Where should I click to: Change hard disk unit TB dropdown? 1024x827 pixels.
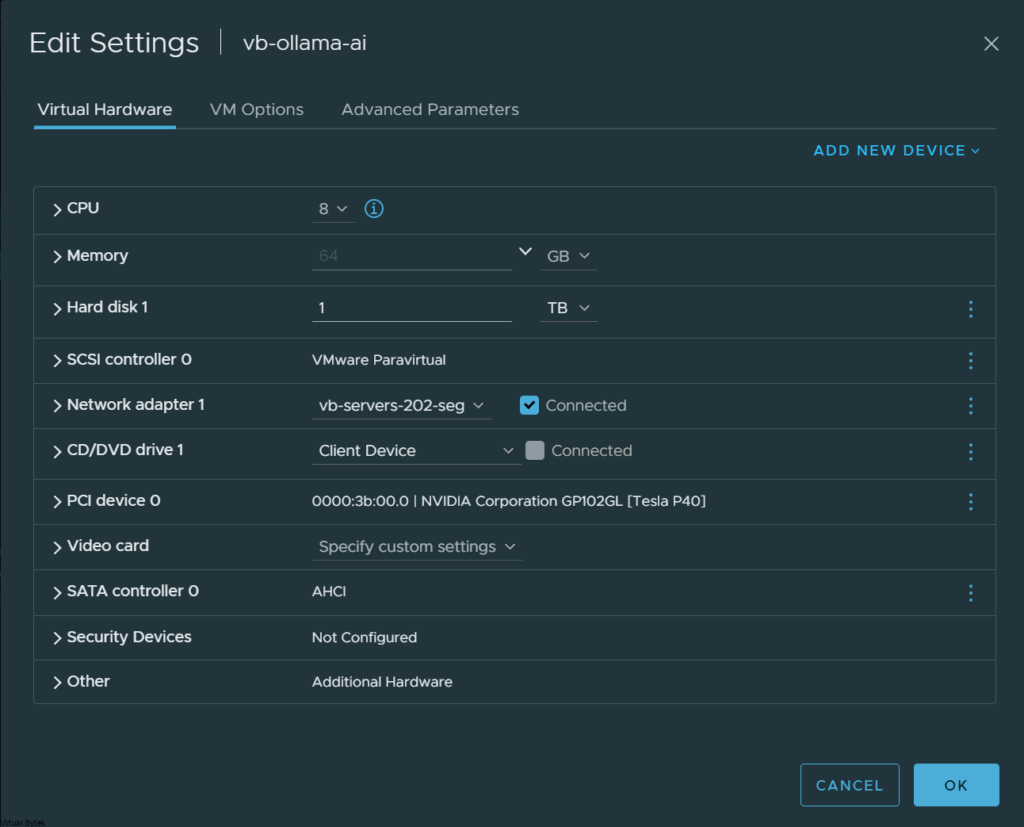[568, 308]
